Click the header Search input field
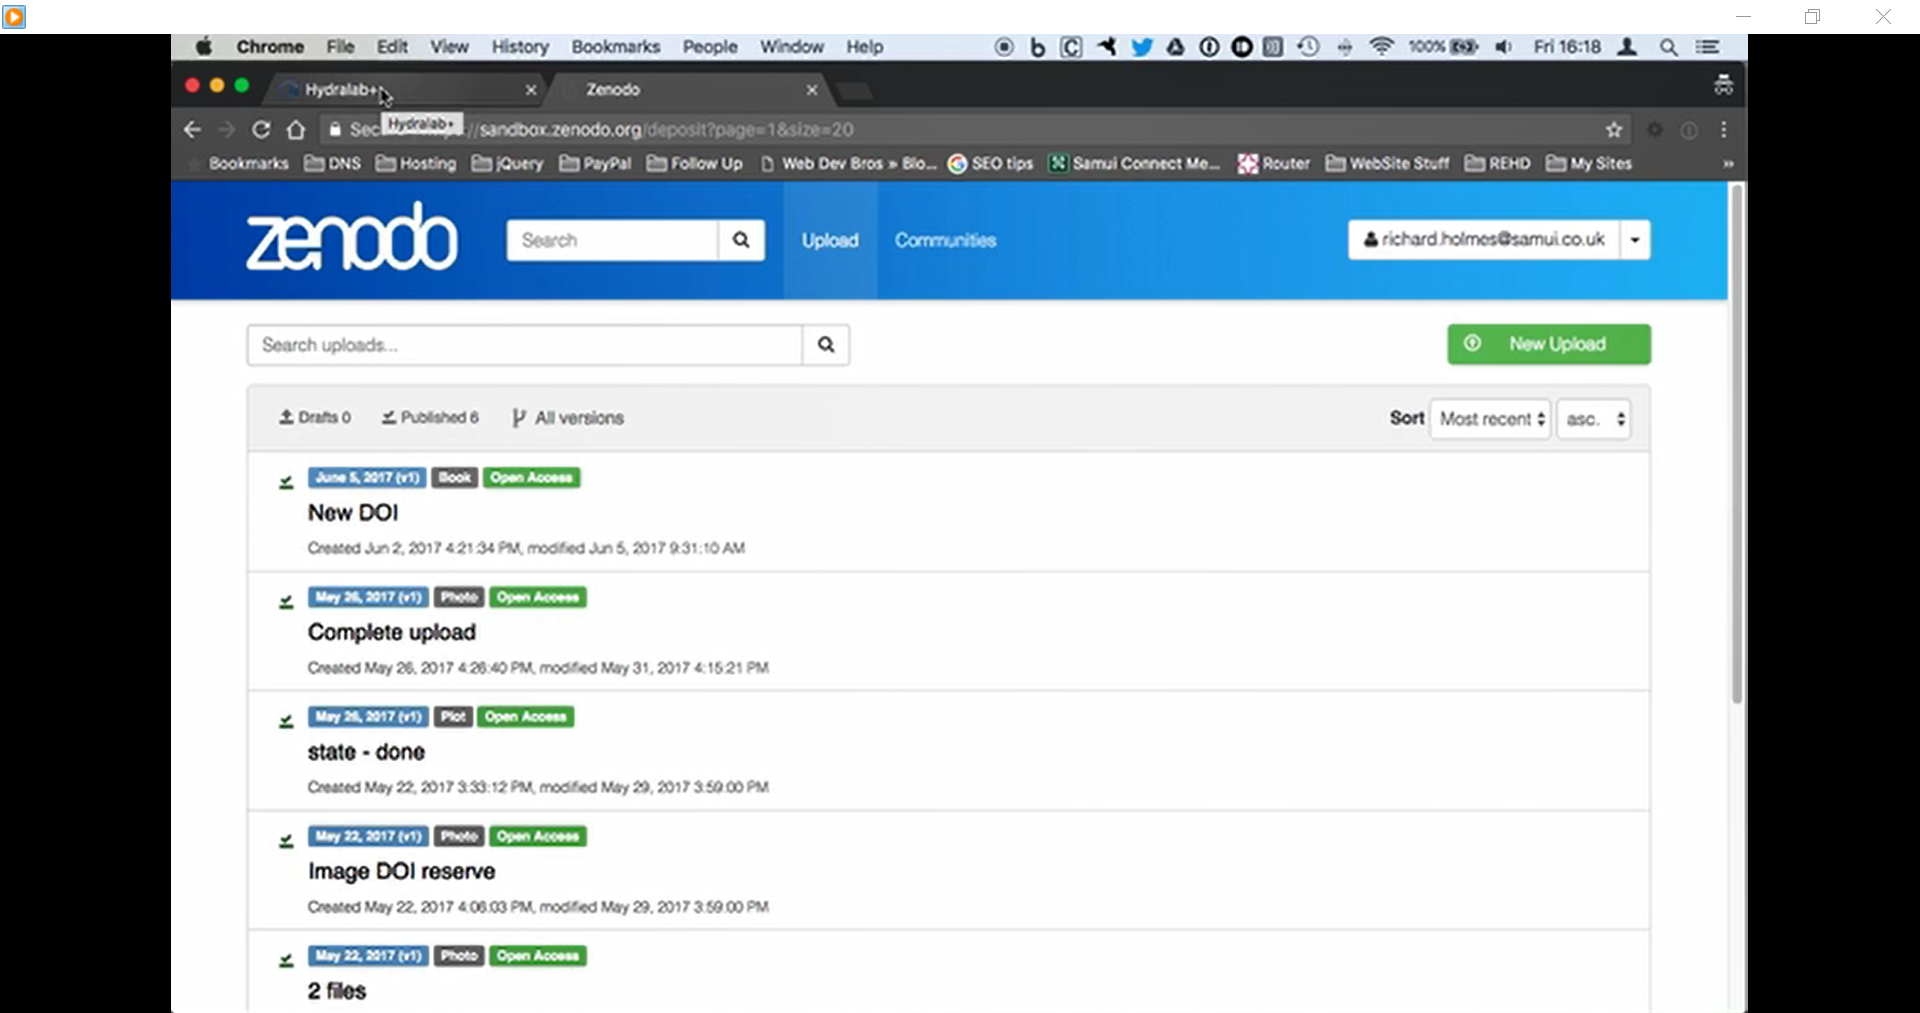The width and height of the screenshot is (1920, 1013). coord(612,240)
